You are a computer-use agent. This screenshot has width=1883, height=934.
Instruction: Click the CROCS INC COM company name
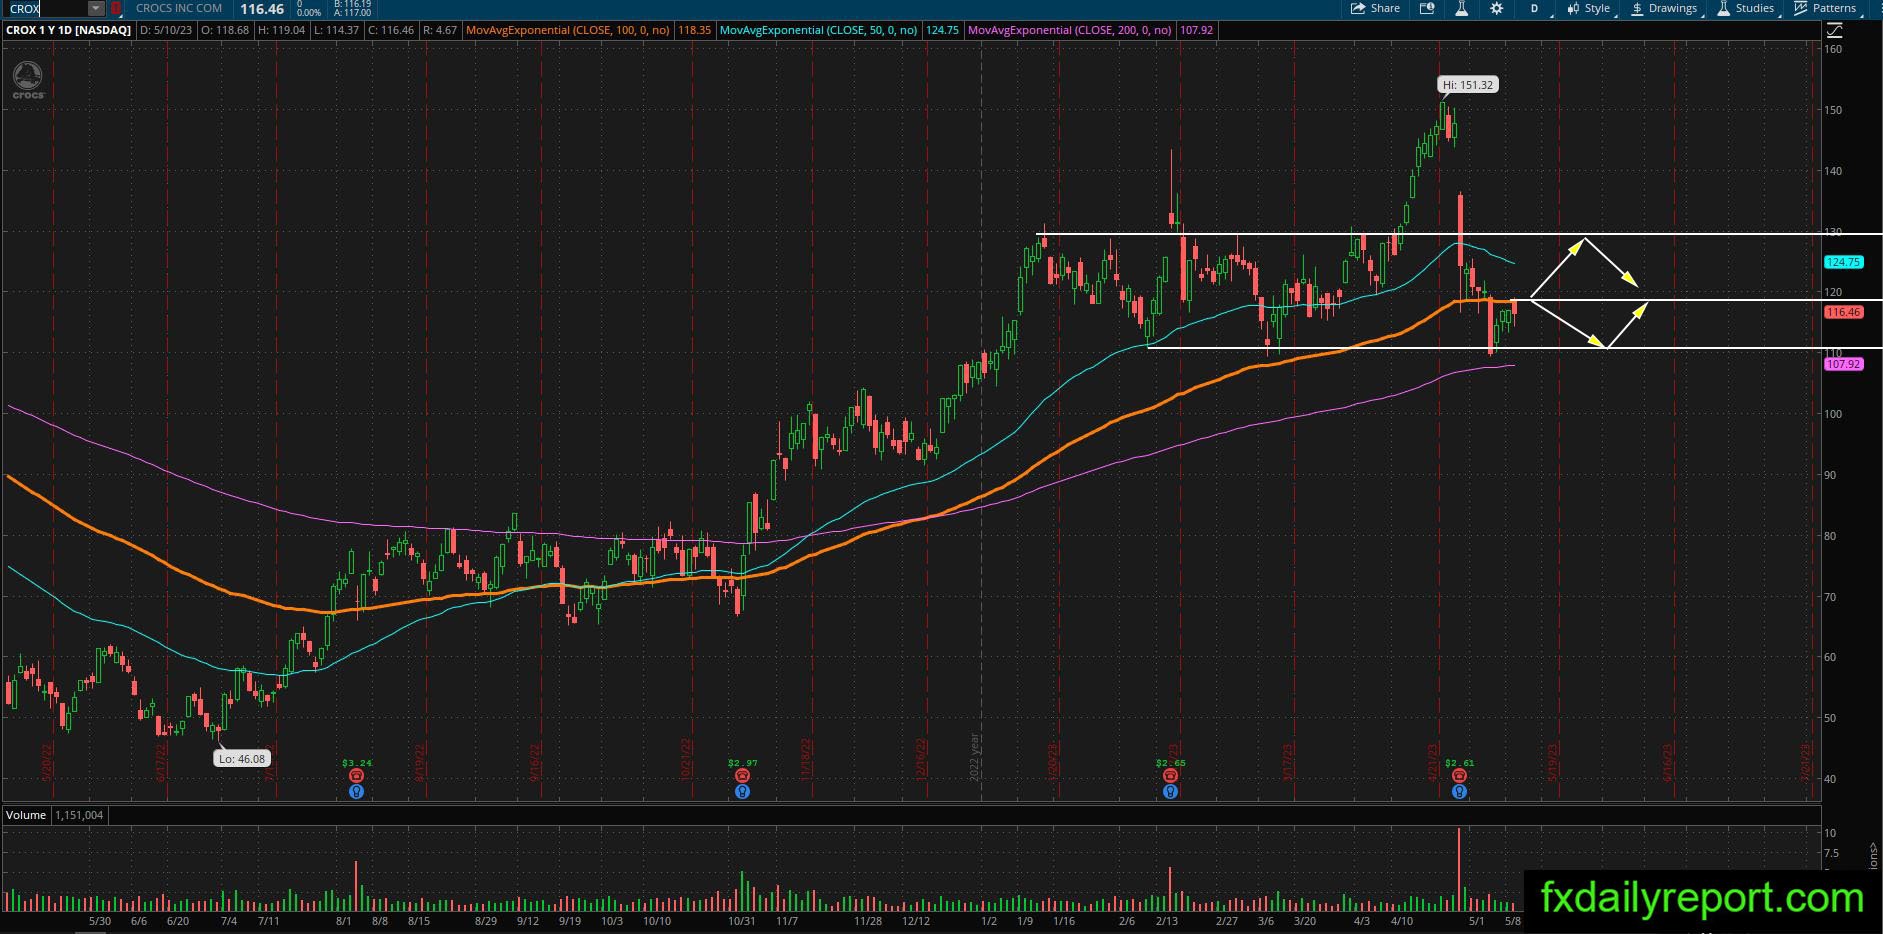[x=179, y=9]
